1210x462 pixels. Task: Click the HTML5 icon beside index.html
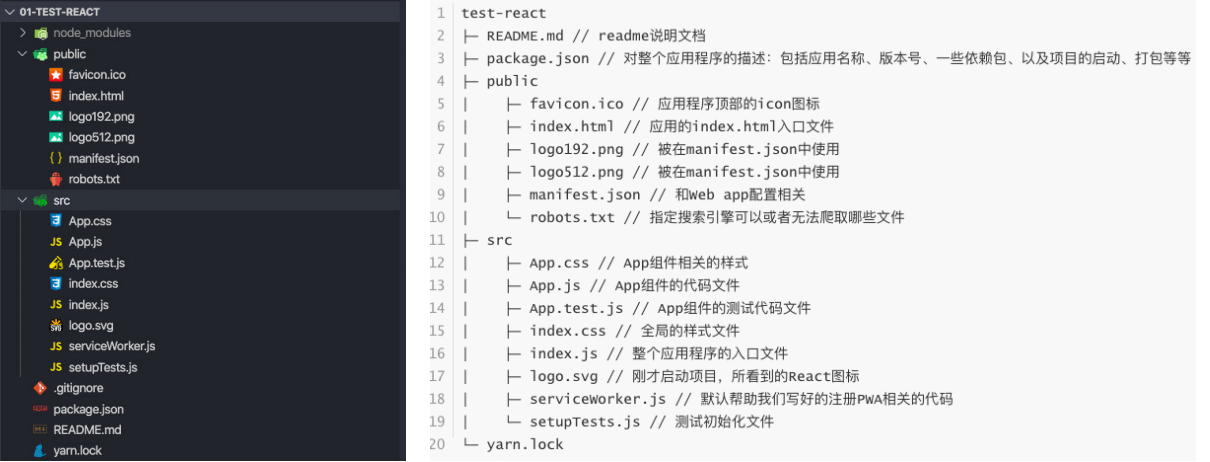56,96
